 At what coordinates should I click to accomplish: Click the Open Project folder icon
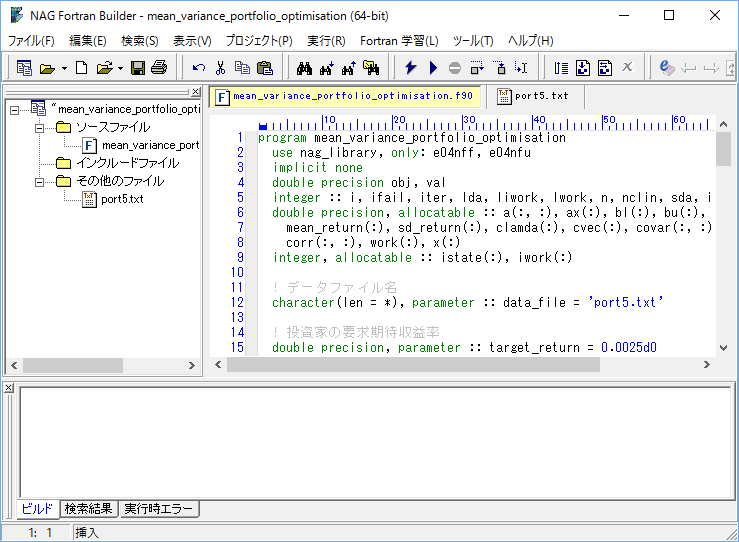pos(47,69)
